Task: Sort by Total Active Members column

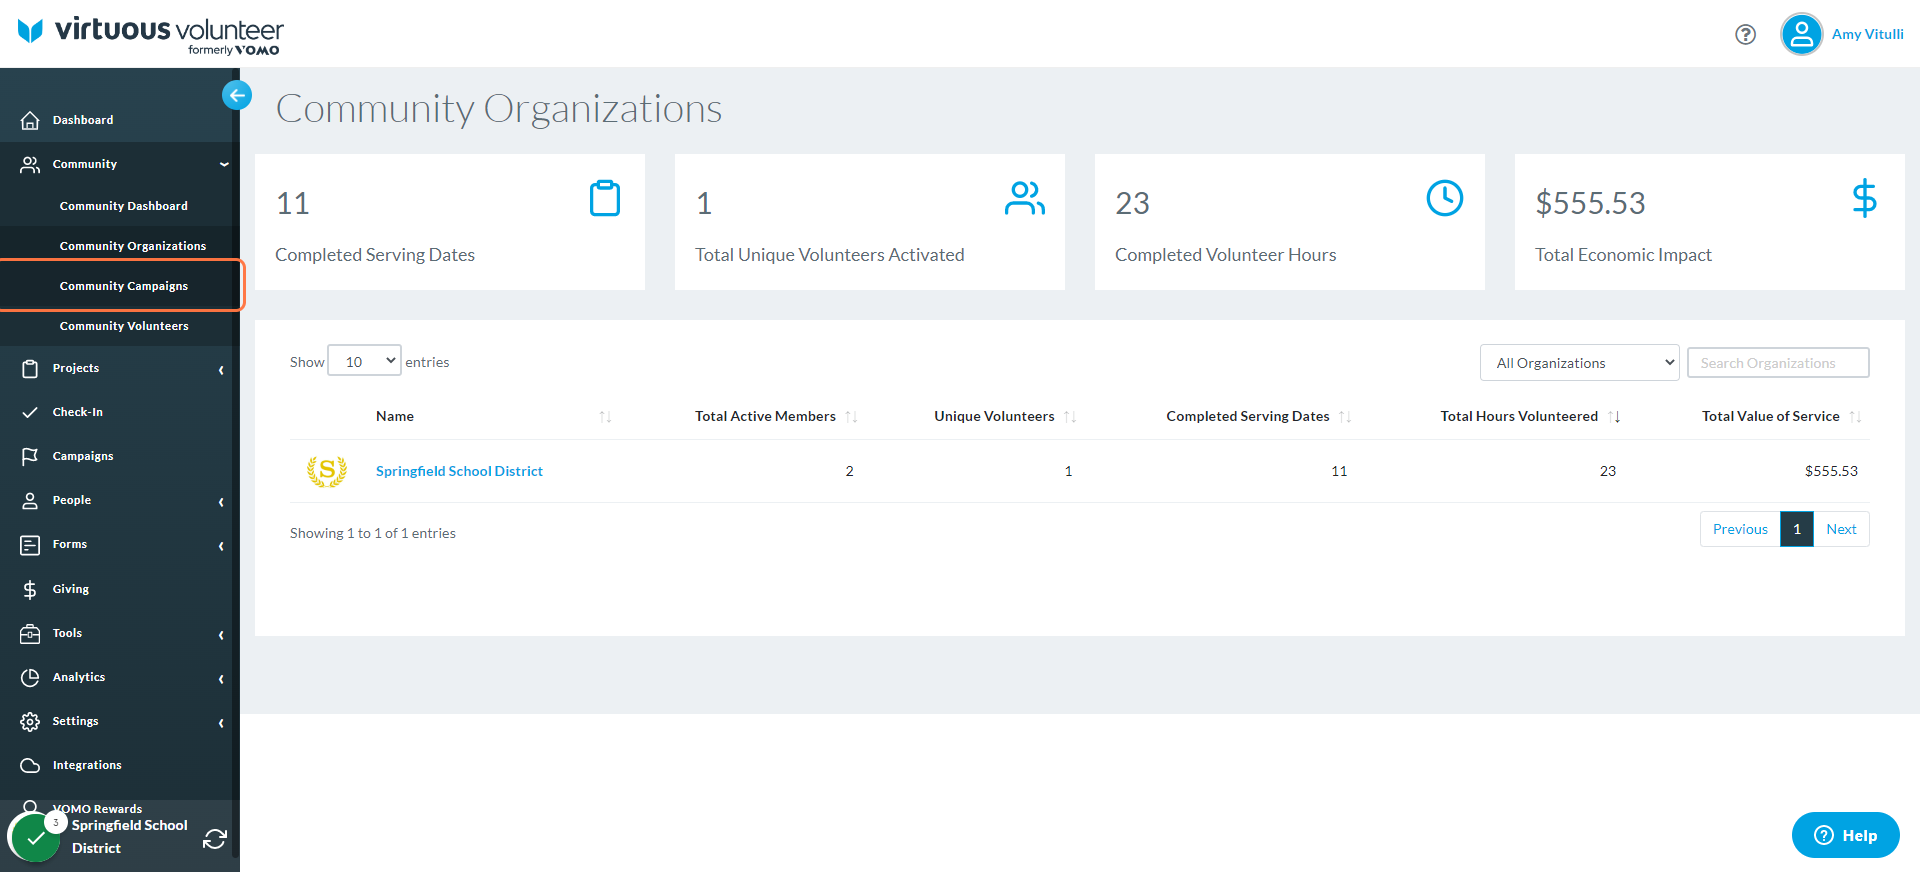Action: click(x=851, y=417)
